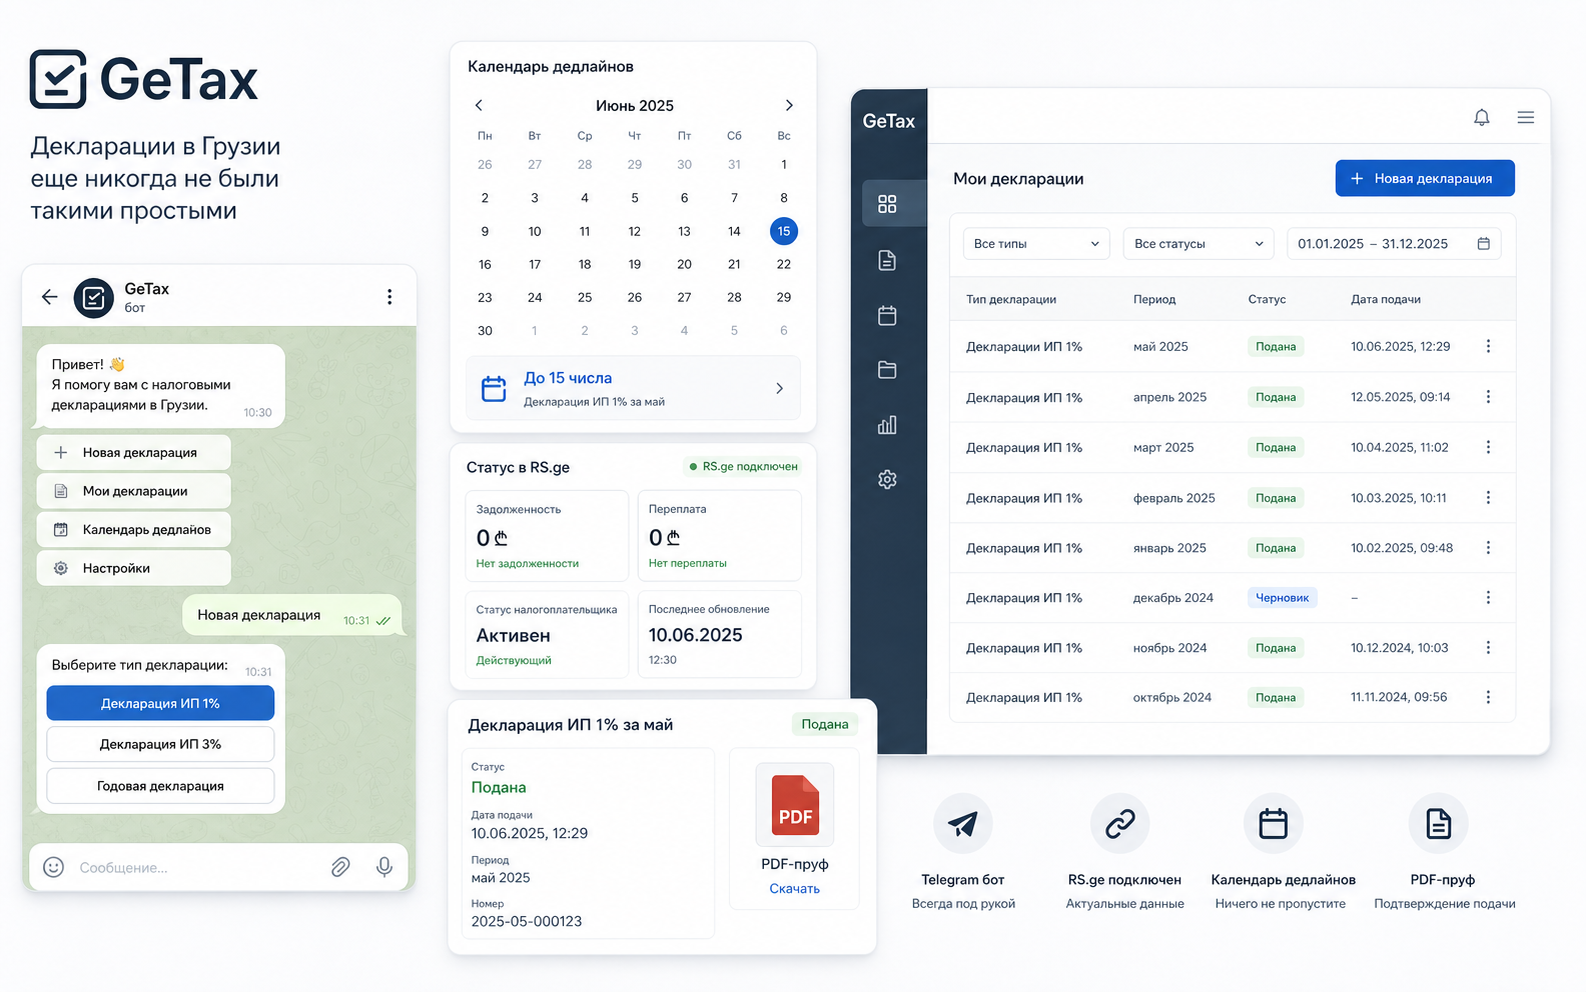Go back using the chat arrow
Image resolution: width=1586 pixels, height=992 pixels.
(x=49, y=297)
